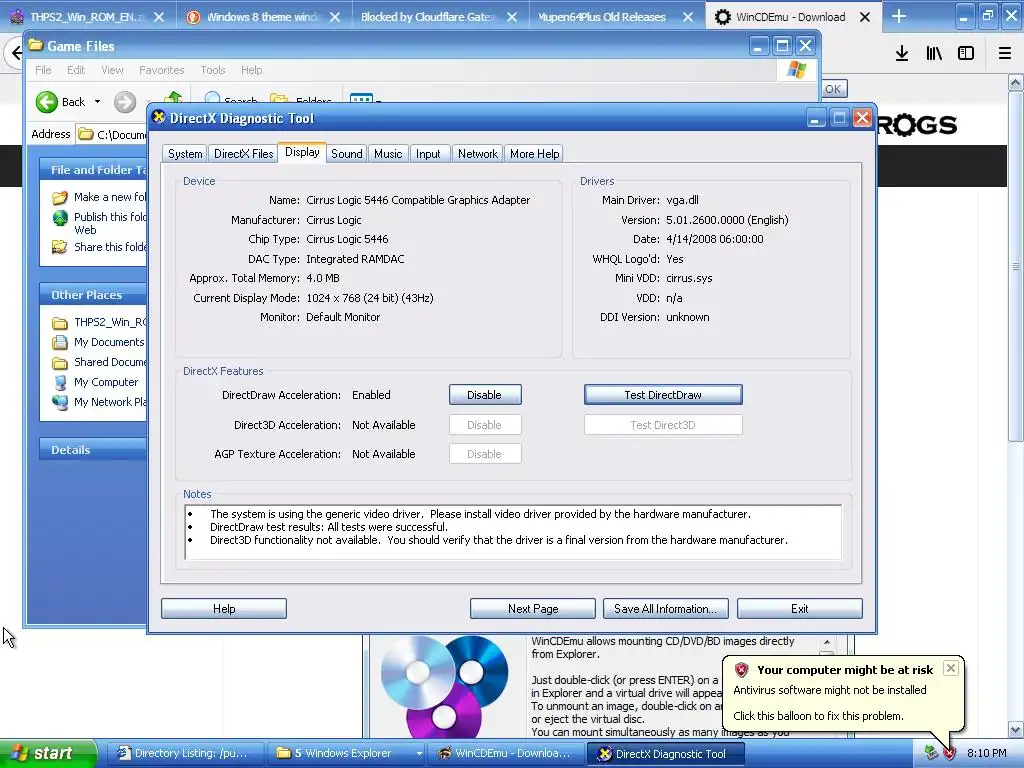Screen dimensions: 1024x768
Task: Open Shared Documents in Other Places
Action: (x=101, y=362)
